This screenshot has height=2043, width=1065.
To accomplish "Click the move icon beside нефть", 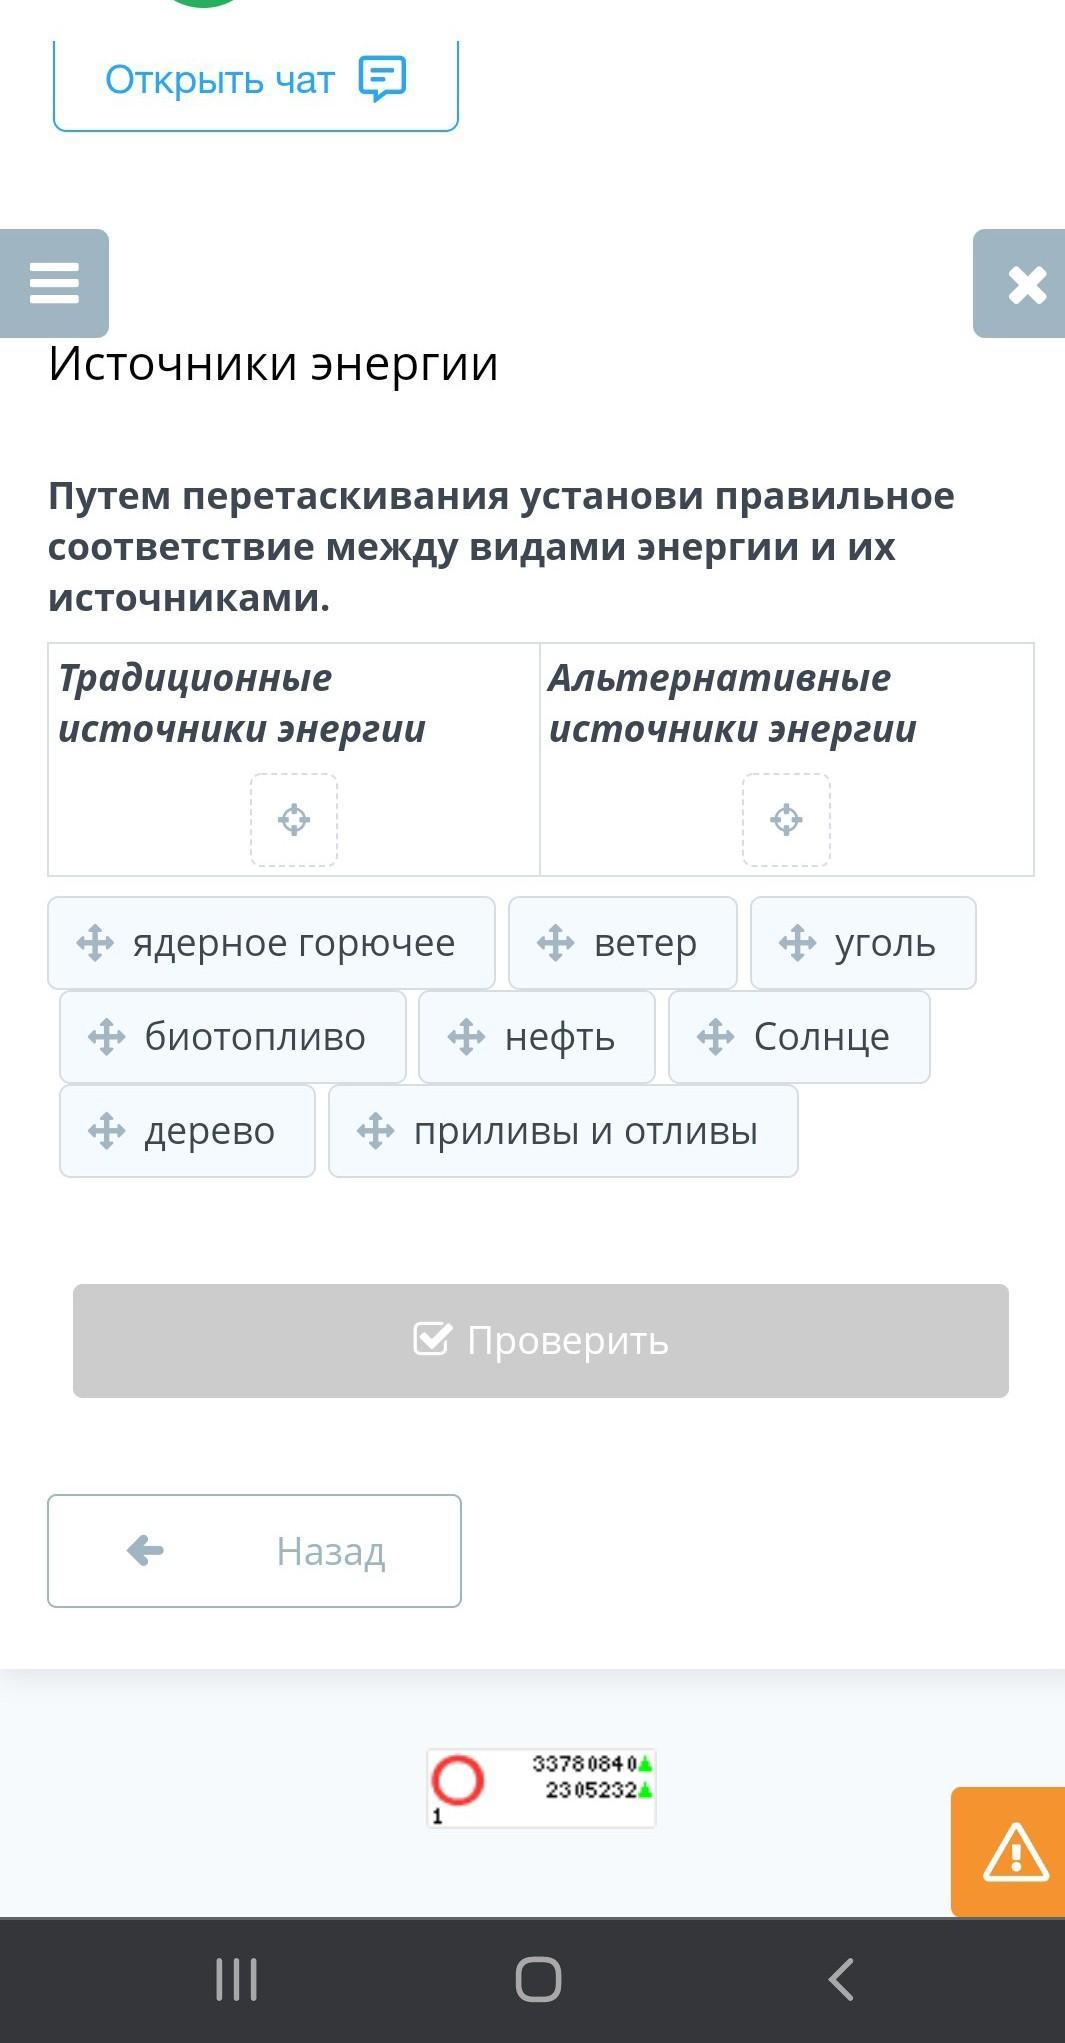I will click(x=466, y=1037).
